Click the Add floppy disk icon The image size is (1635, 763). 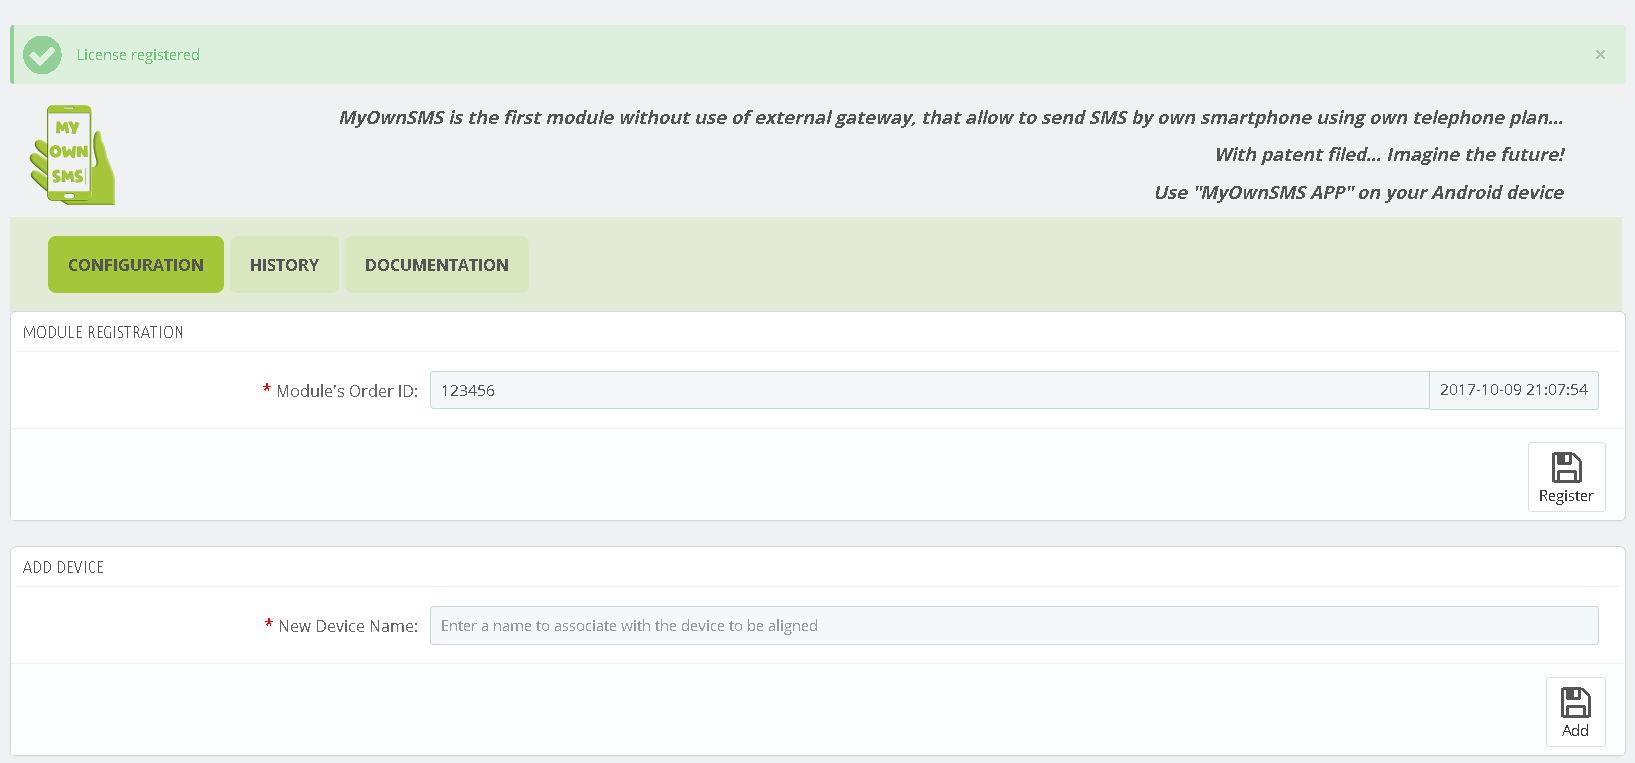pos(1575,702)
